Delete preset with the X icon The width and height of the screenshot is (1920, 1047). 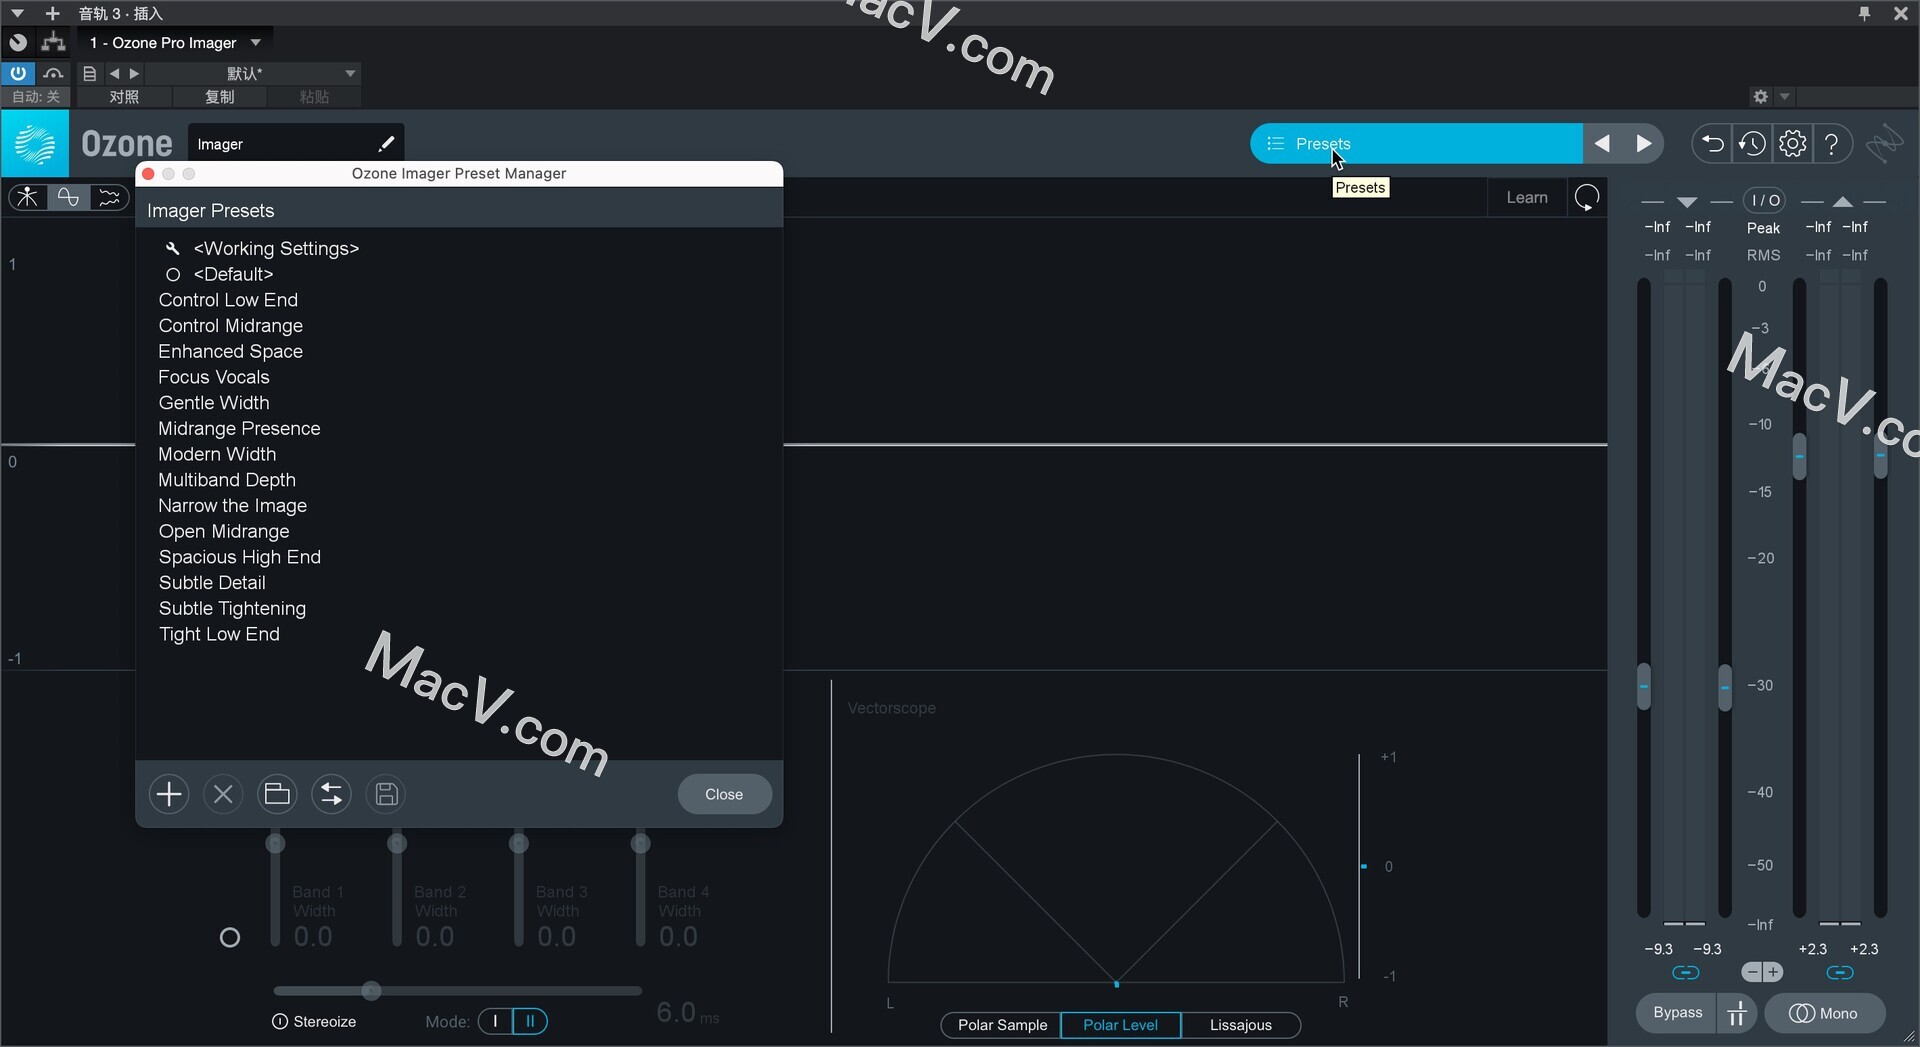(223, 794)
